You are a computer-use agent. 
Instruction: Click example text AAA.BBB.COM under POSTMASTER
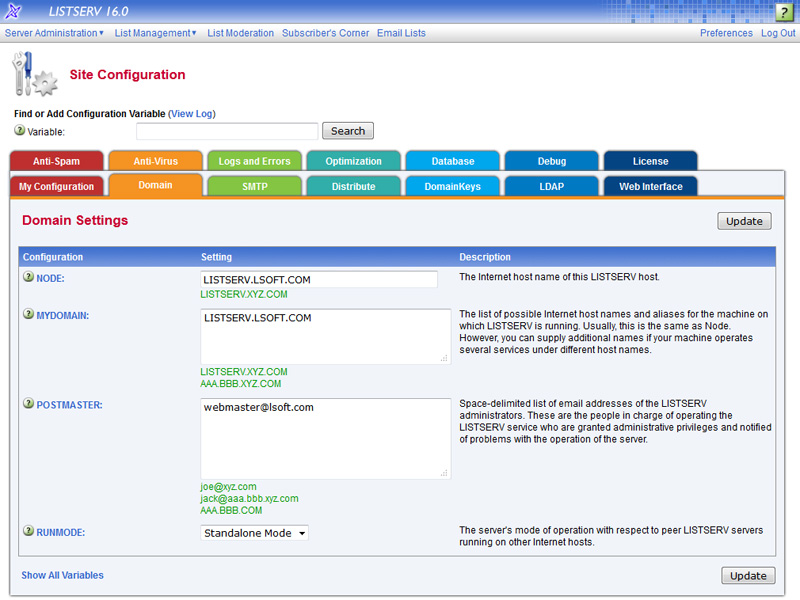pyautogui.click(x=231, y=510)
